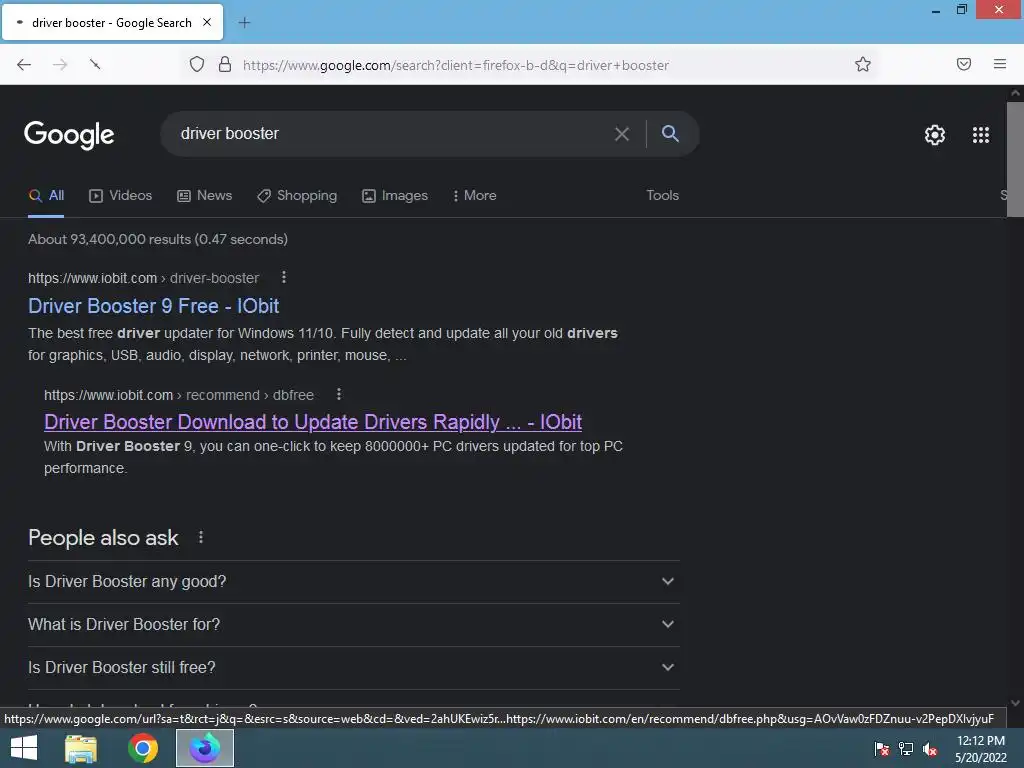This screenshot has width=1024, height=768.
Task: Open Firefox application menu hamburger icon
Action: coord(999,64)
